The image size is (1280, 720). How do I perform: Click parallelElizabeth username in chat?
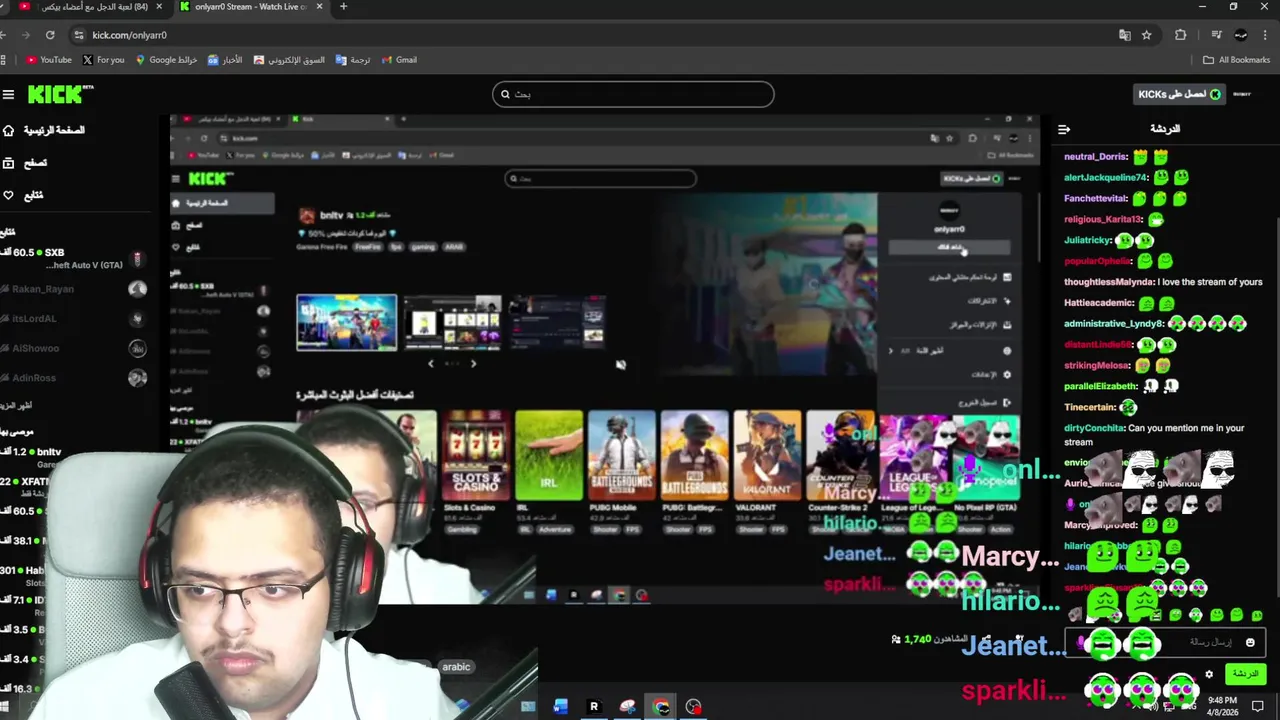pyautogui.click(x=1100, y=386)
